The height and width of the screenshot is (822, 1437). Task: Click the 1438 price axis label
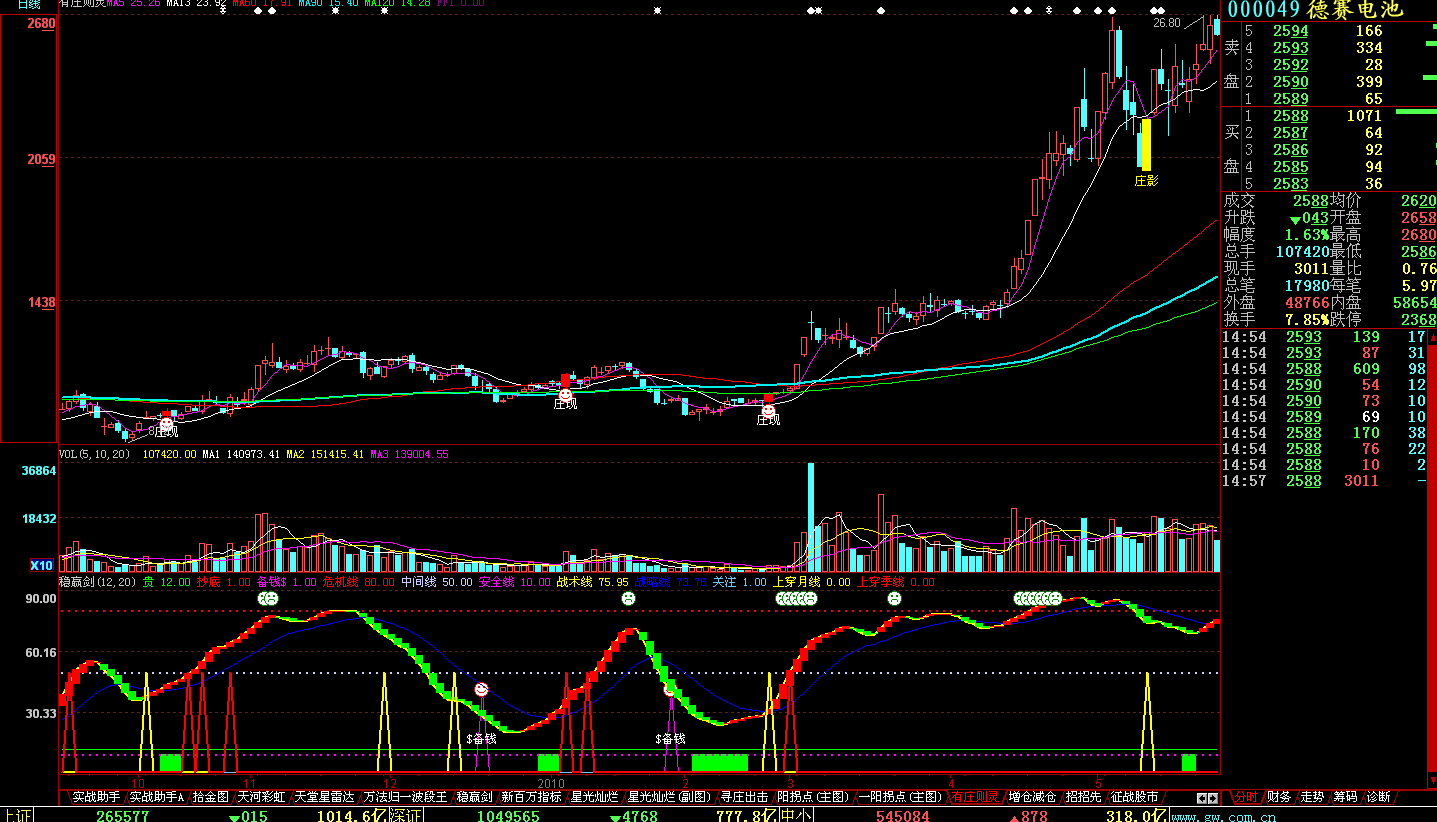pyautogui.click(x=40, y=301)
